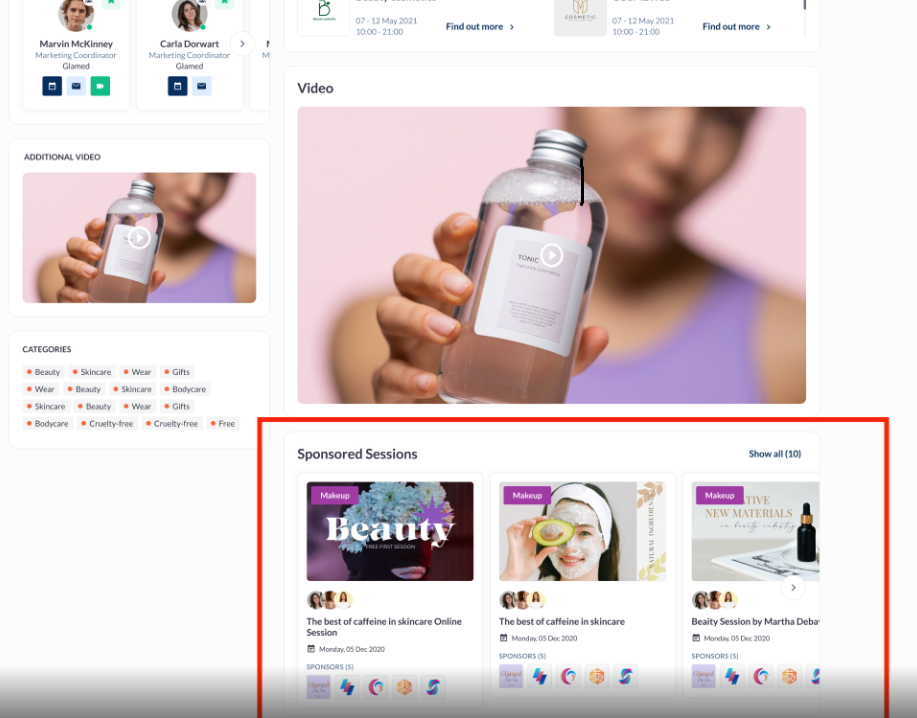Click blue slashes sponsor logo in Online Session card

347,687
